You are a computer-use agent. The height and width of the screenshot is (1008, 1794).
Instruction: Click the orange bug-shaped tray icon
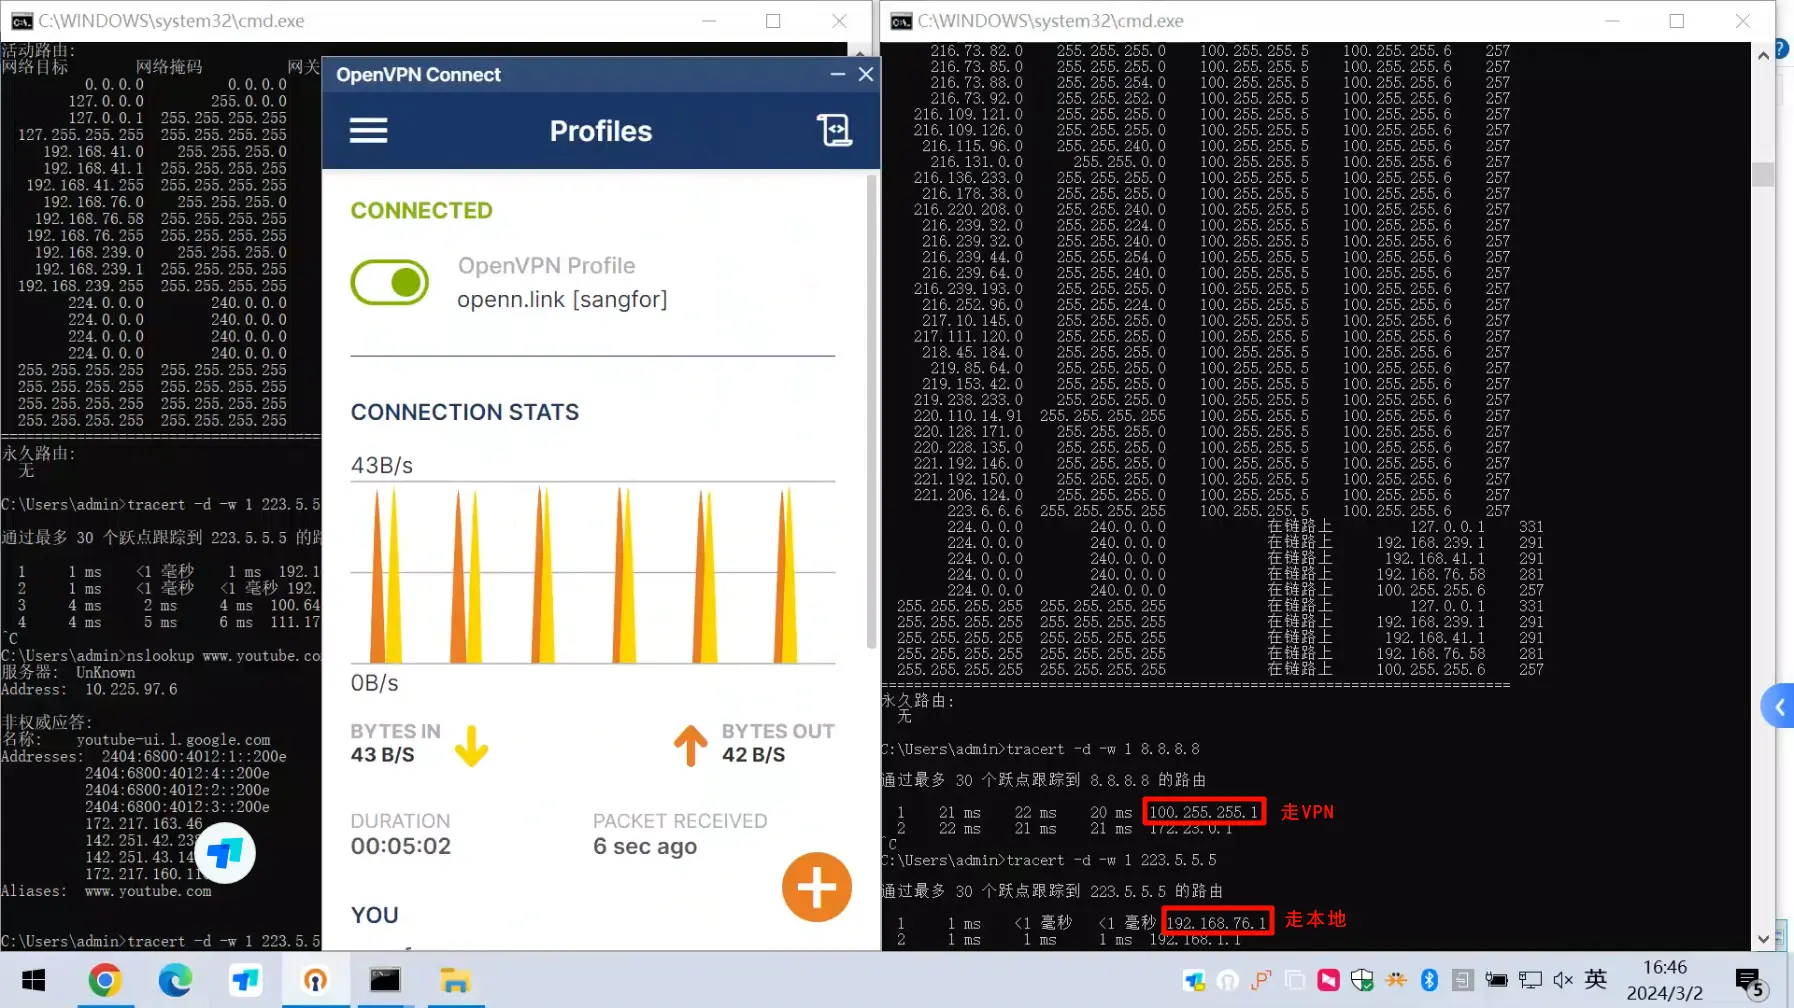pos(1396,980)
